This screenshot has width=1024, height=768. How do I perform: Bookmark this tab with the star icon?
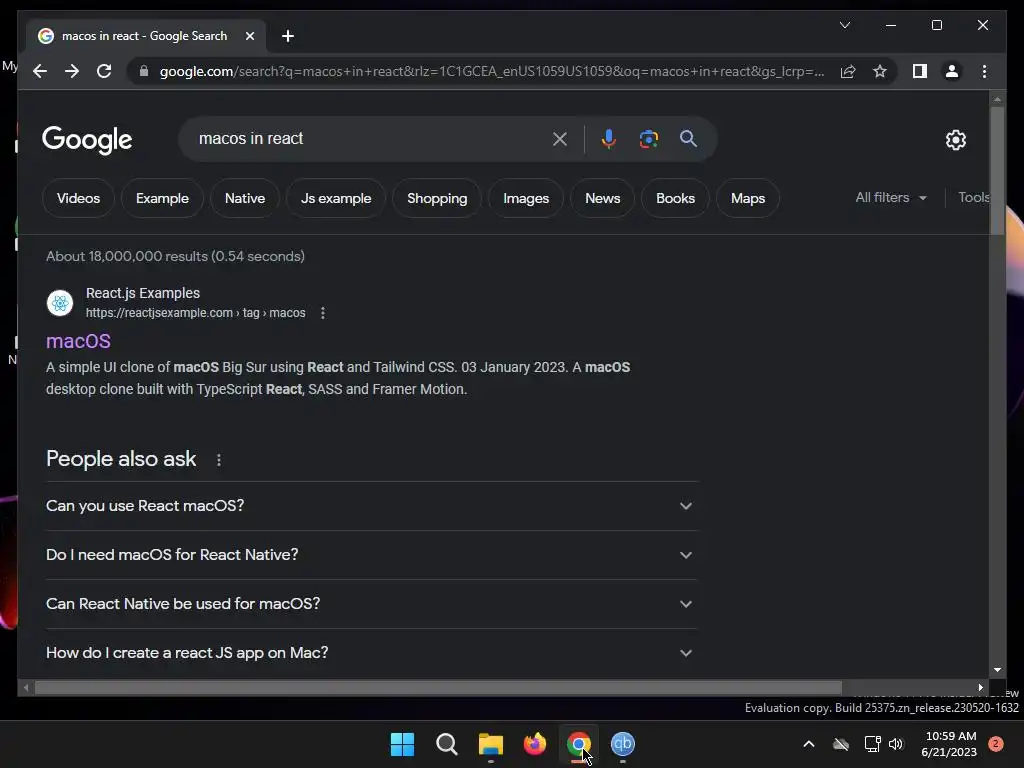(880, 71)
